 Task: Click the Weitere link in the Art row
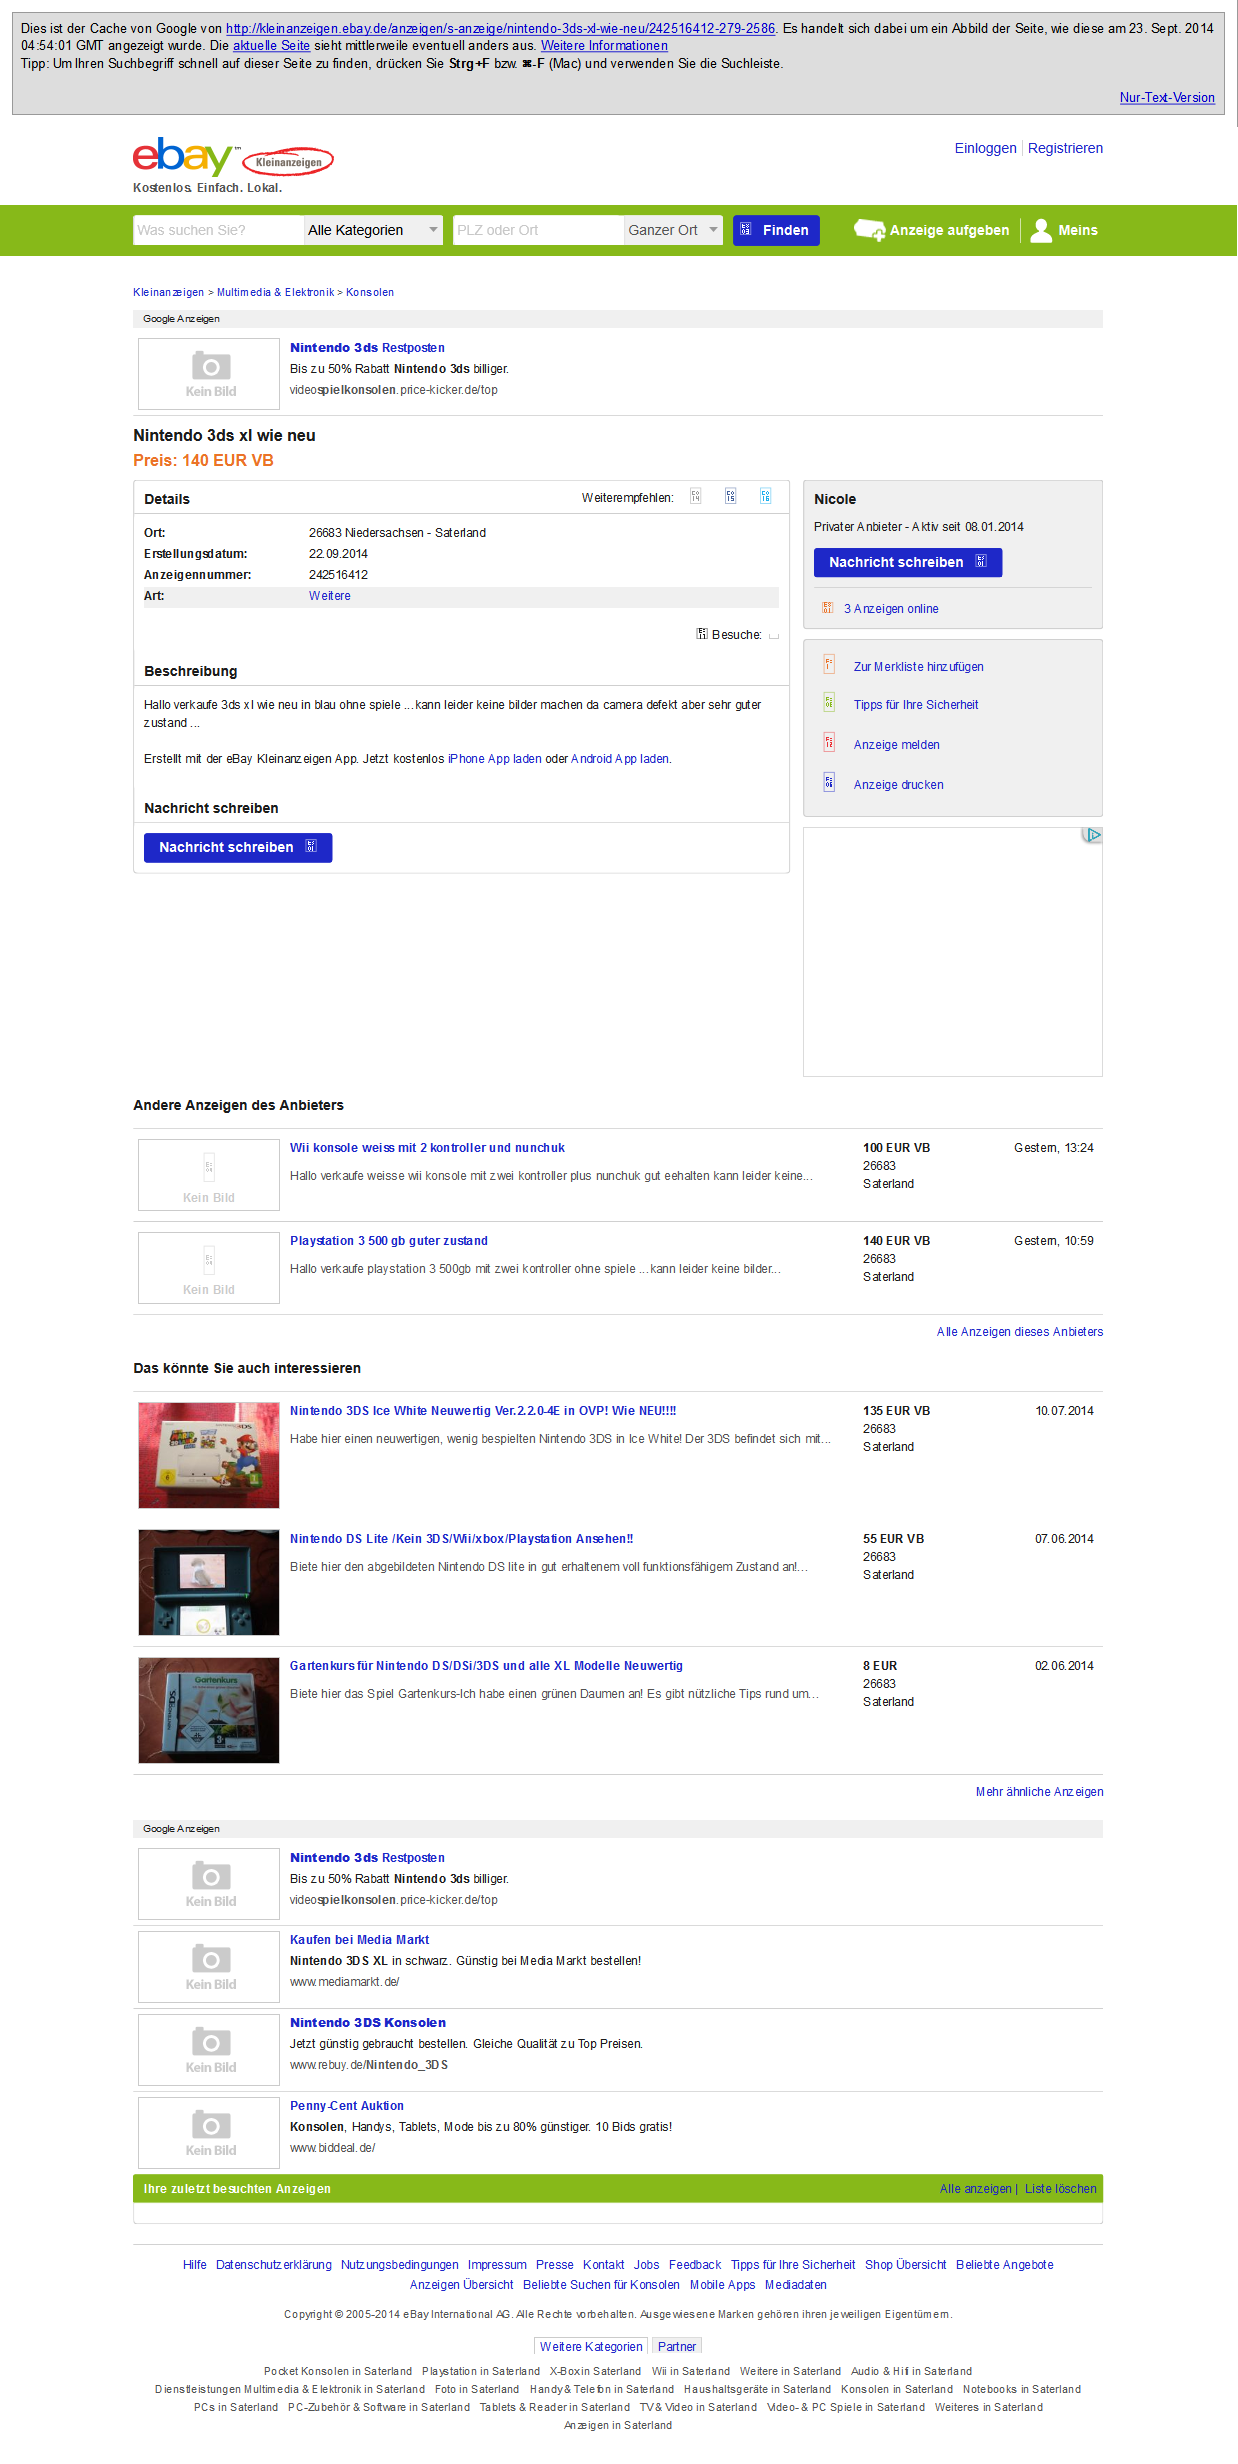[330, 596]
